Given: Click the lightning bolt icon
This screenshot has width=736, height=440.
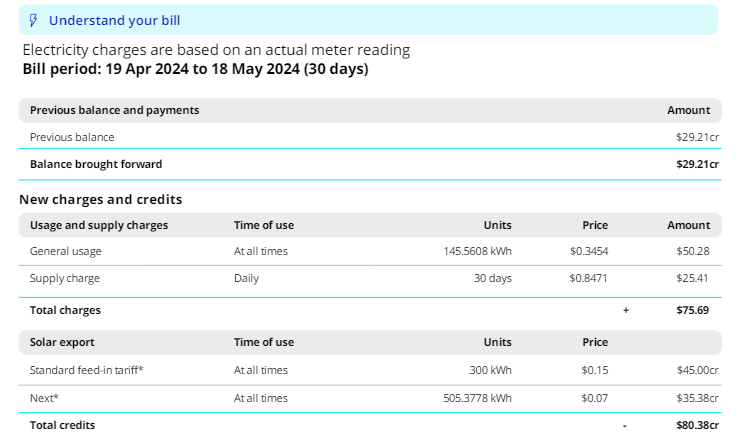Looking at the screenshot, I should click(x=33, y=20).
